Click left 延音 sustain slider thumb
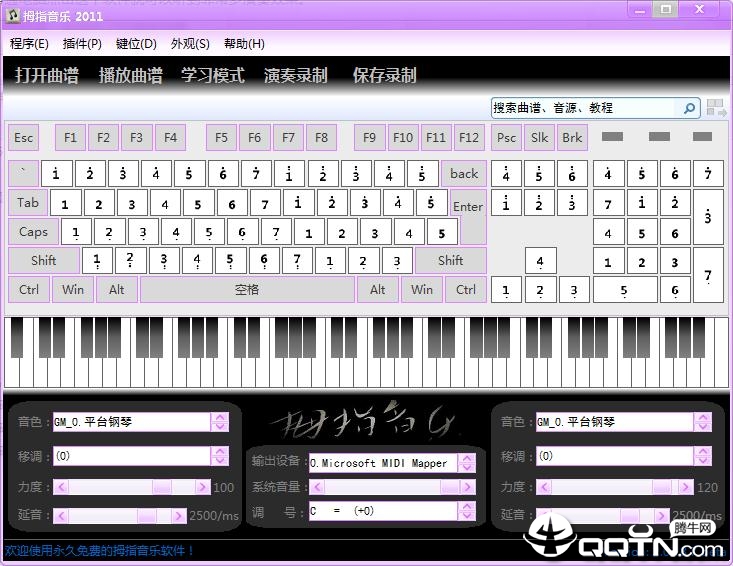 [146, 516]
